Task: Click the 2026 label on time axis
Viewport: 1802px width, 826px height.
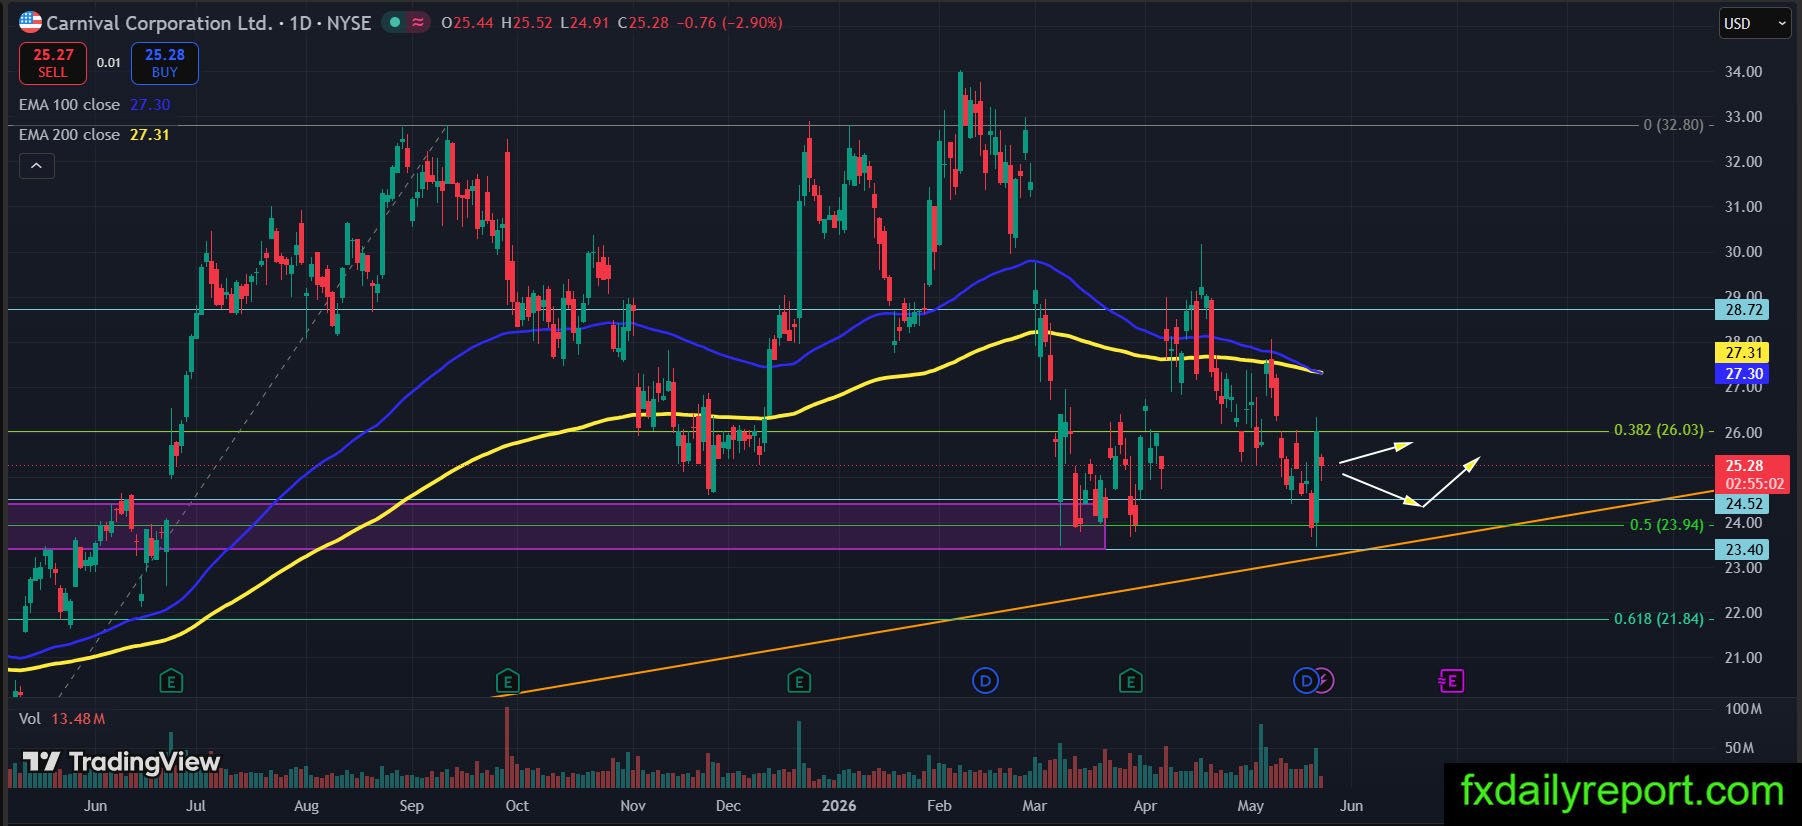Action: [838, 806]
